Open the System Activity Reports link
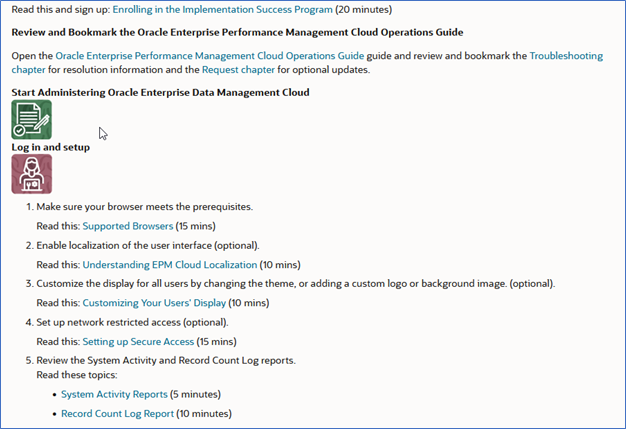This screenshot has height=429, width=626. click(114, 394)
